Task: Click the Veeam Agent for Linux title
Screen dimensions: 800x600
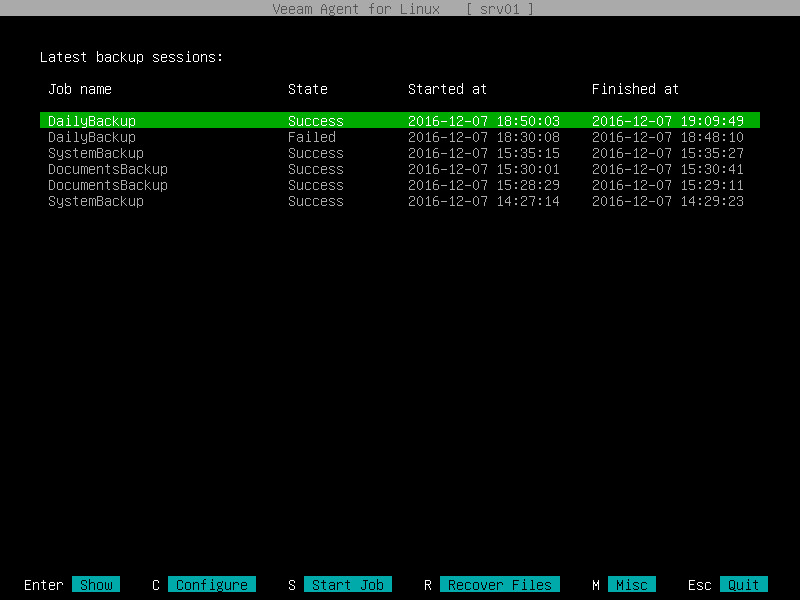Action: pyautogui.click(x=356, y=9)
